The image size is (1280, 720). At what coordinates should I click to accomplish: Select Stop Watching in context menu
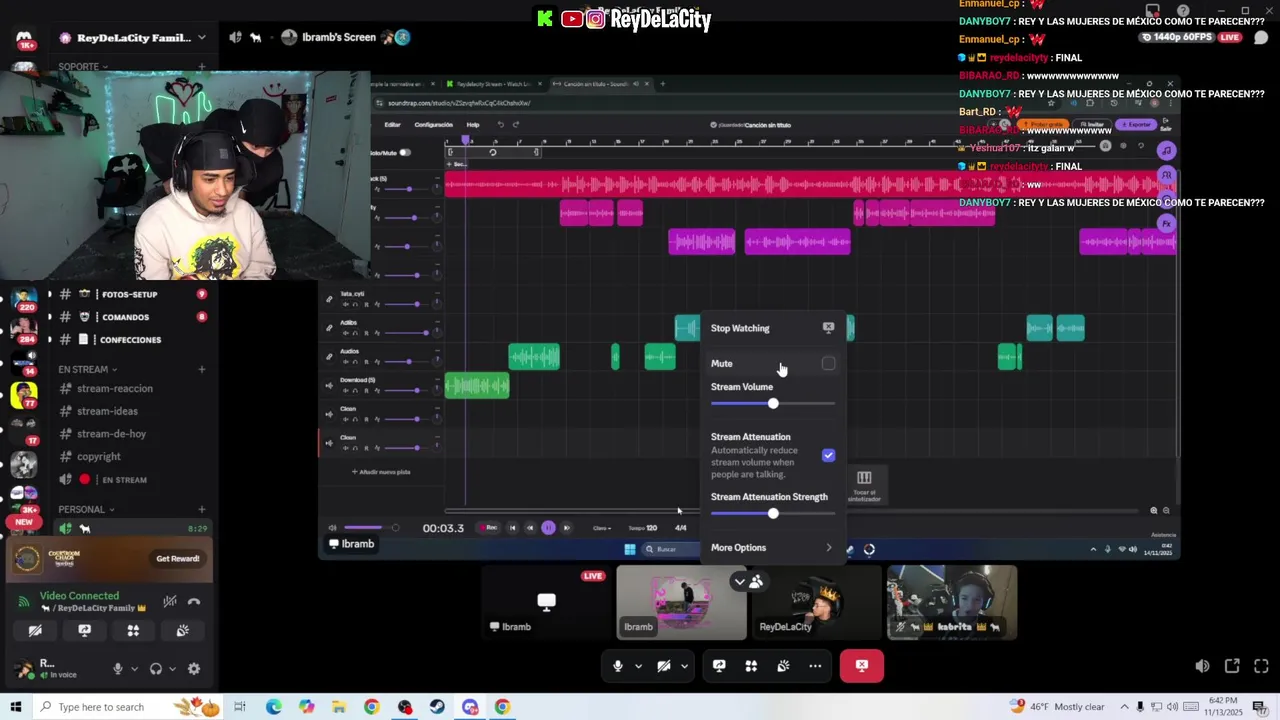pyautogui.click(x=772, y=328)
